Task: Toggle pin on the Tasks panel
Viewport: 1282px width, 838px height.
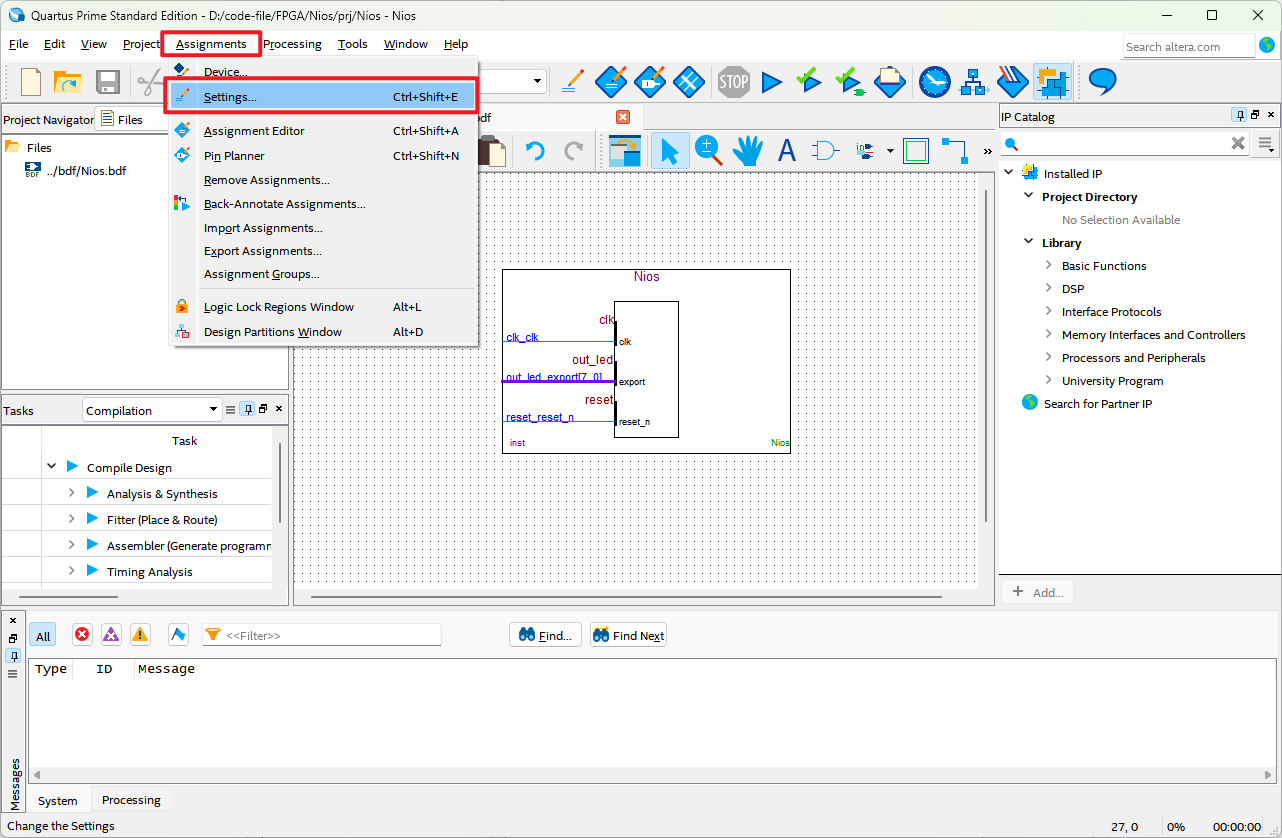Action: click(247, 409)
